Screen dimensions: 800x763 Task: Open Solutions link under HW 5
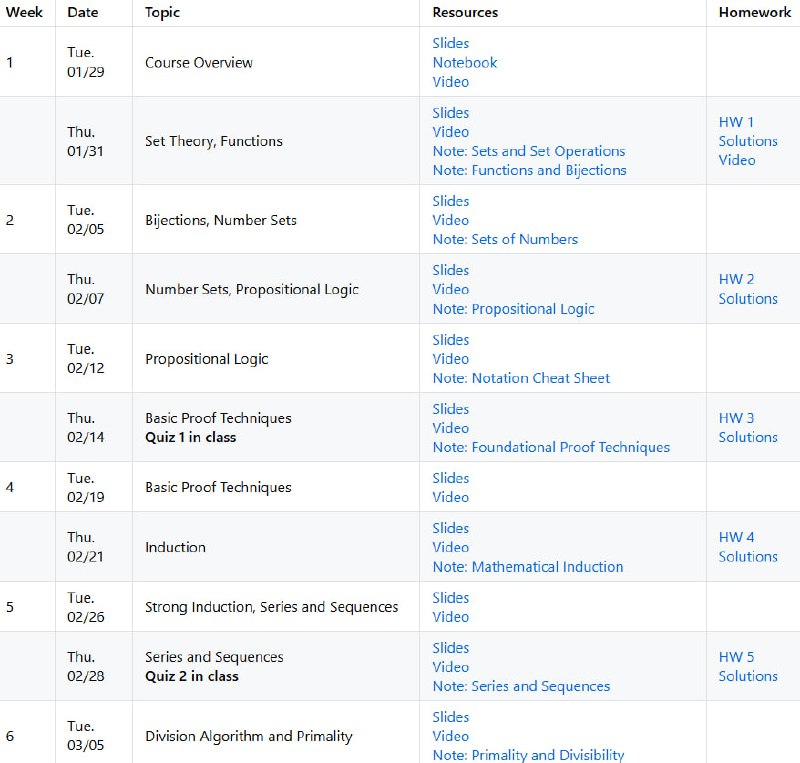pyautogui.click(x=748, y=676)
